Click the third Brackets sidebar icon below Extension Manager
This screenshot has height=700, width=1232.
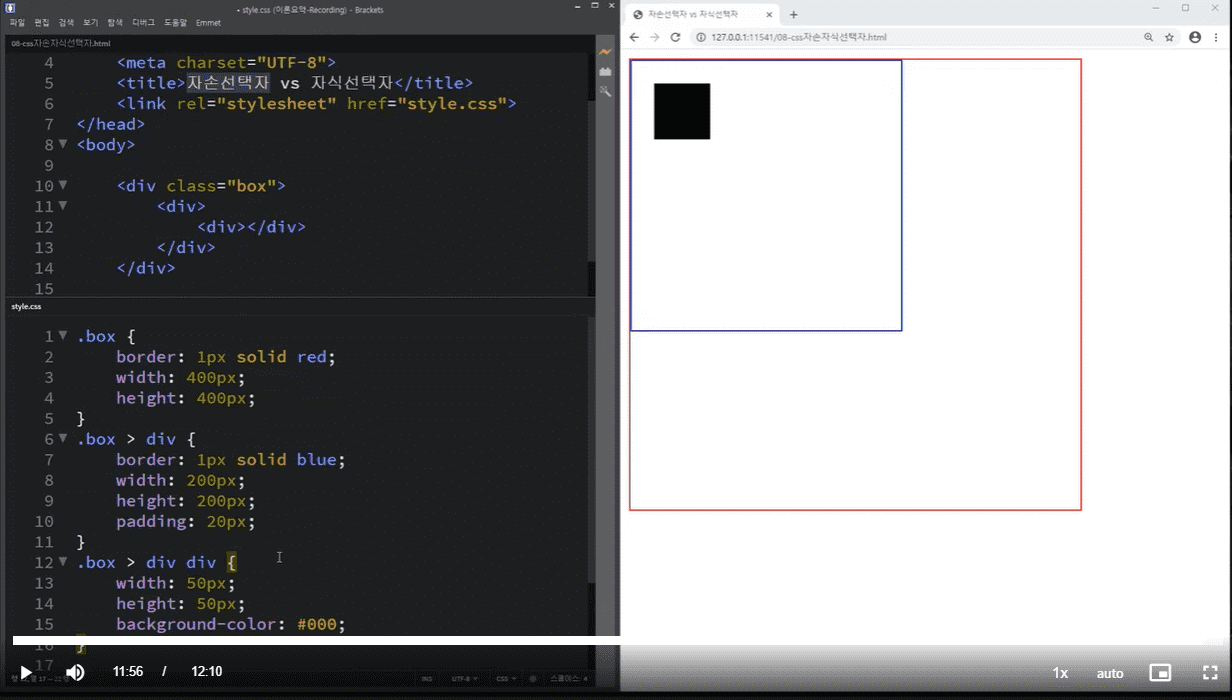click(x=605, y=91)
